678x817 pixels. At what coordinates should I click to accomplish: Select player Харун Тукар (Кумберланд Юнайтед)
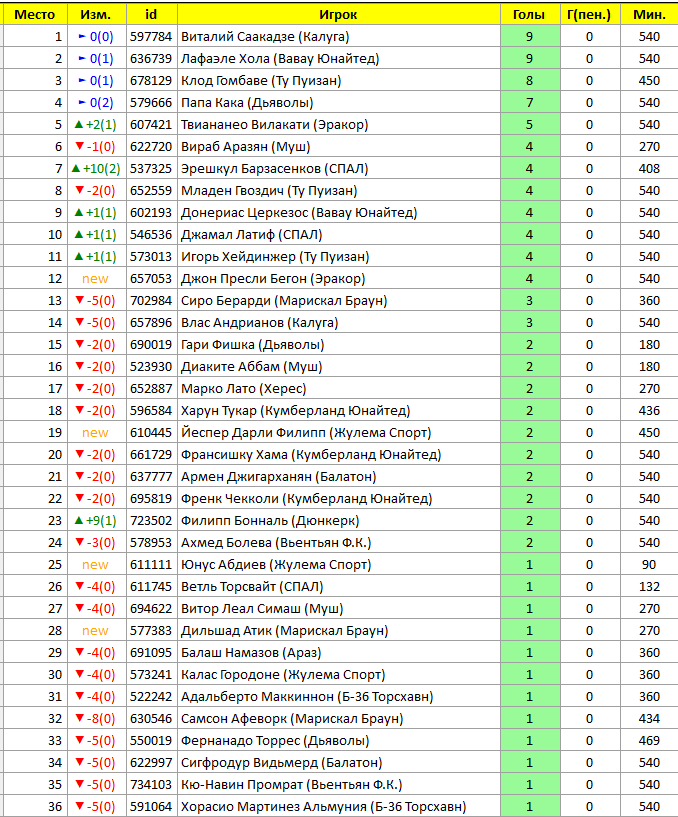coord(295,411)
